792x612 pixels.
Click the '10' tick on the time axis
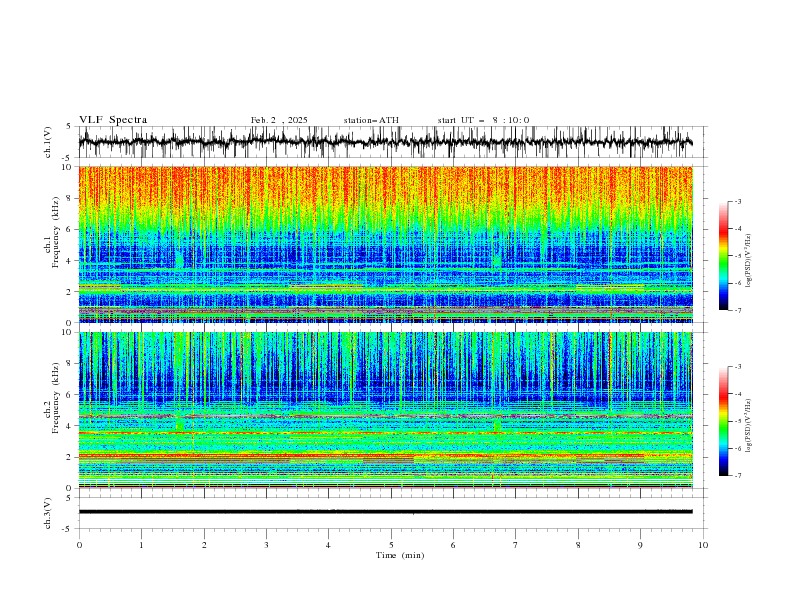(703, 545)
